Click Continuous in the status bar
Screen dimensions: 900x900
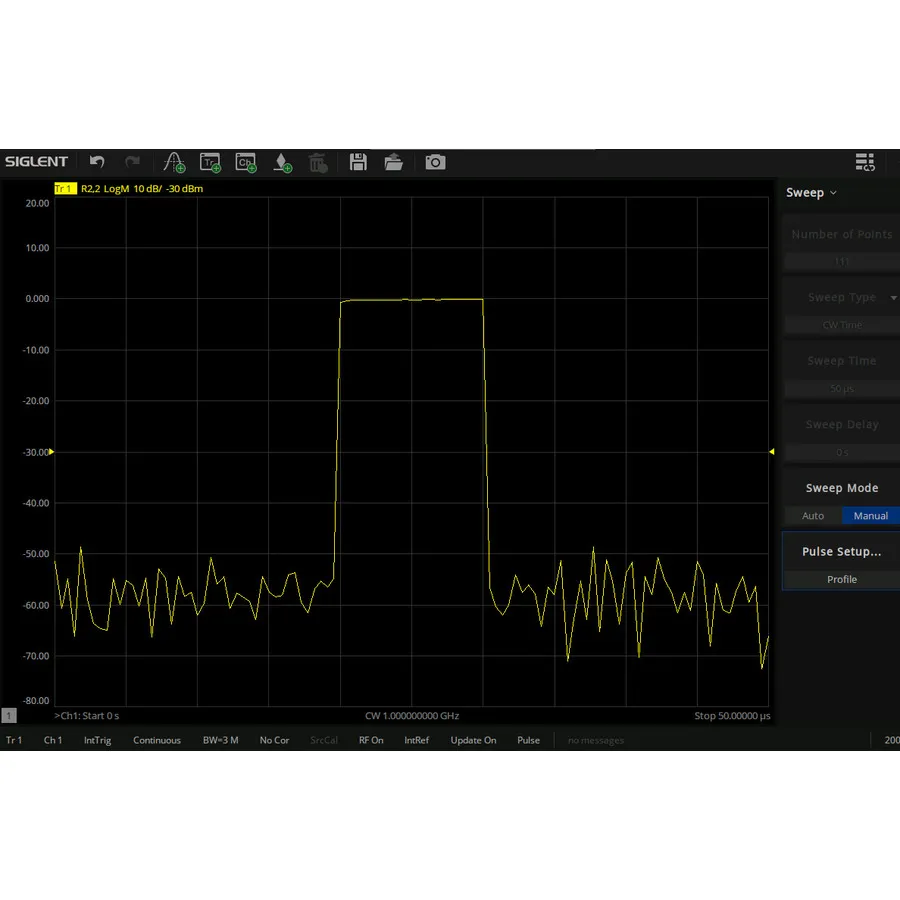tap(157, 740)
